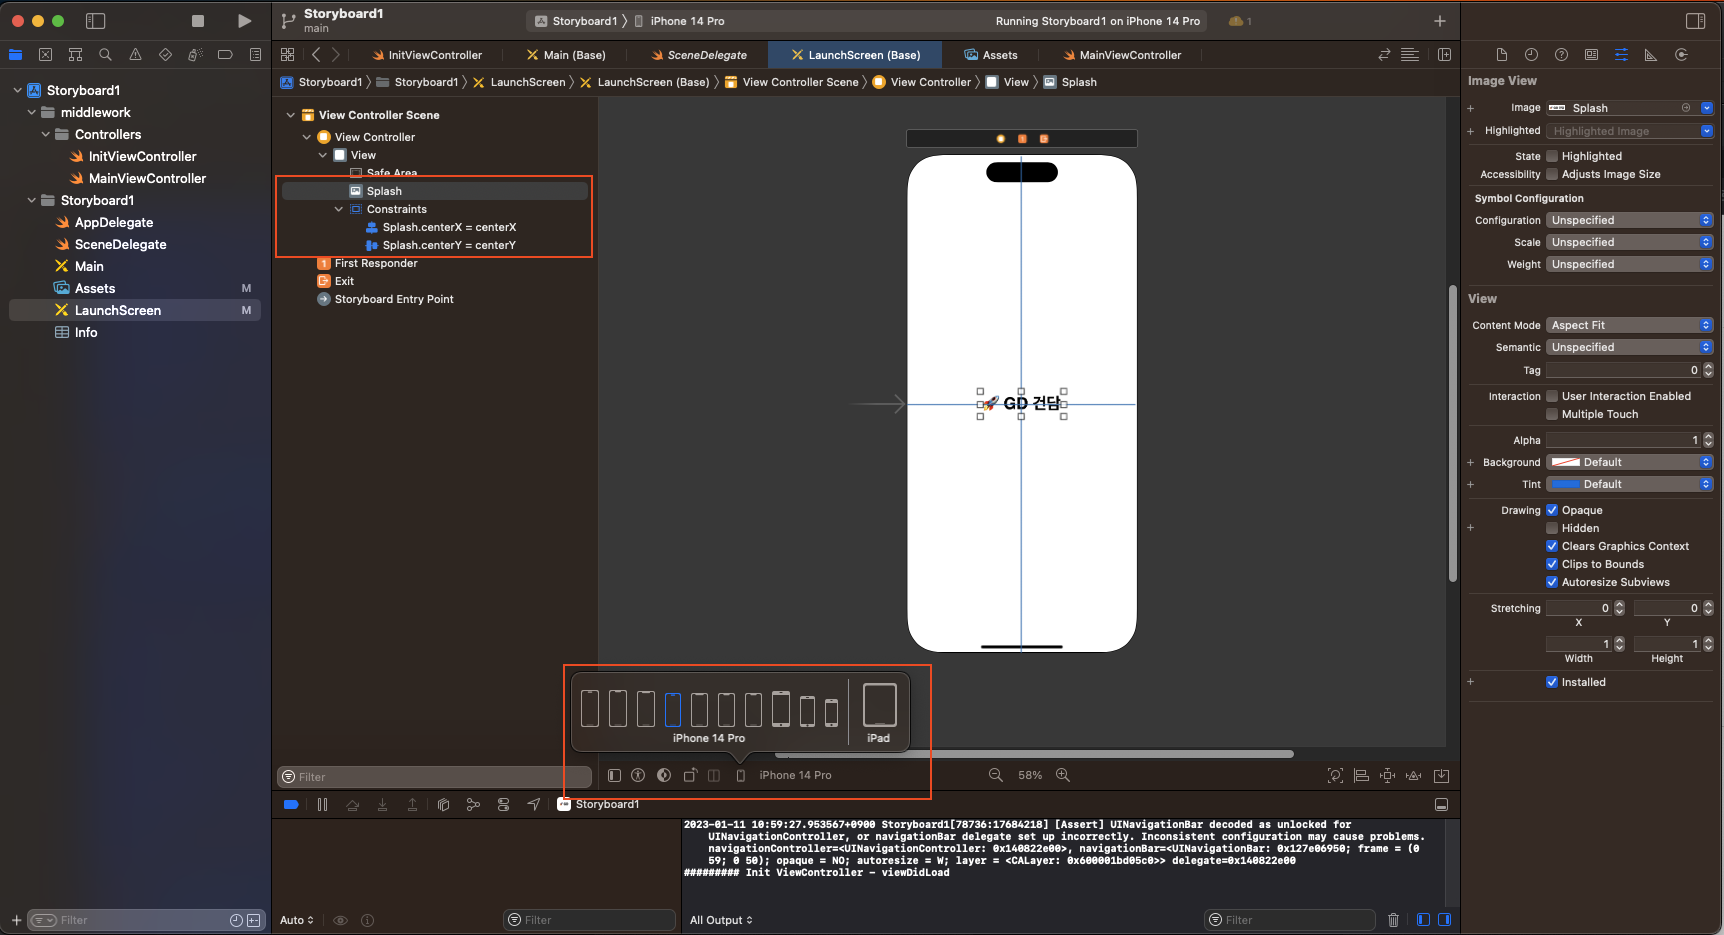Open the symbol Scale dropdown

tap(1630, 242)
